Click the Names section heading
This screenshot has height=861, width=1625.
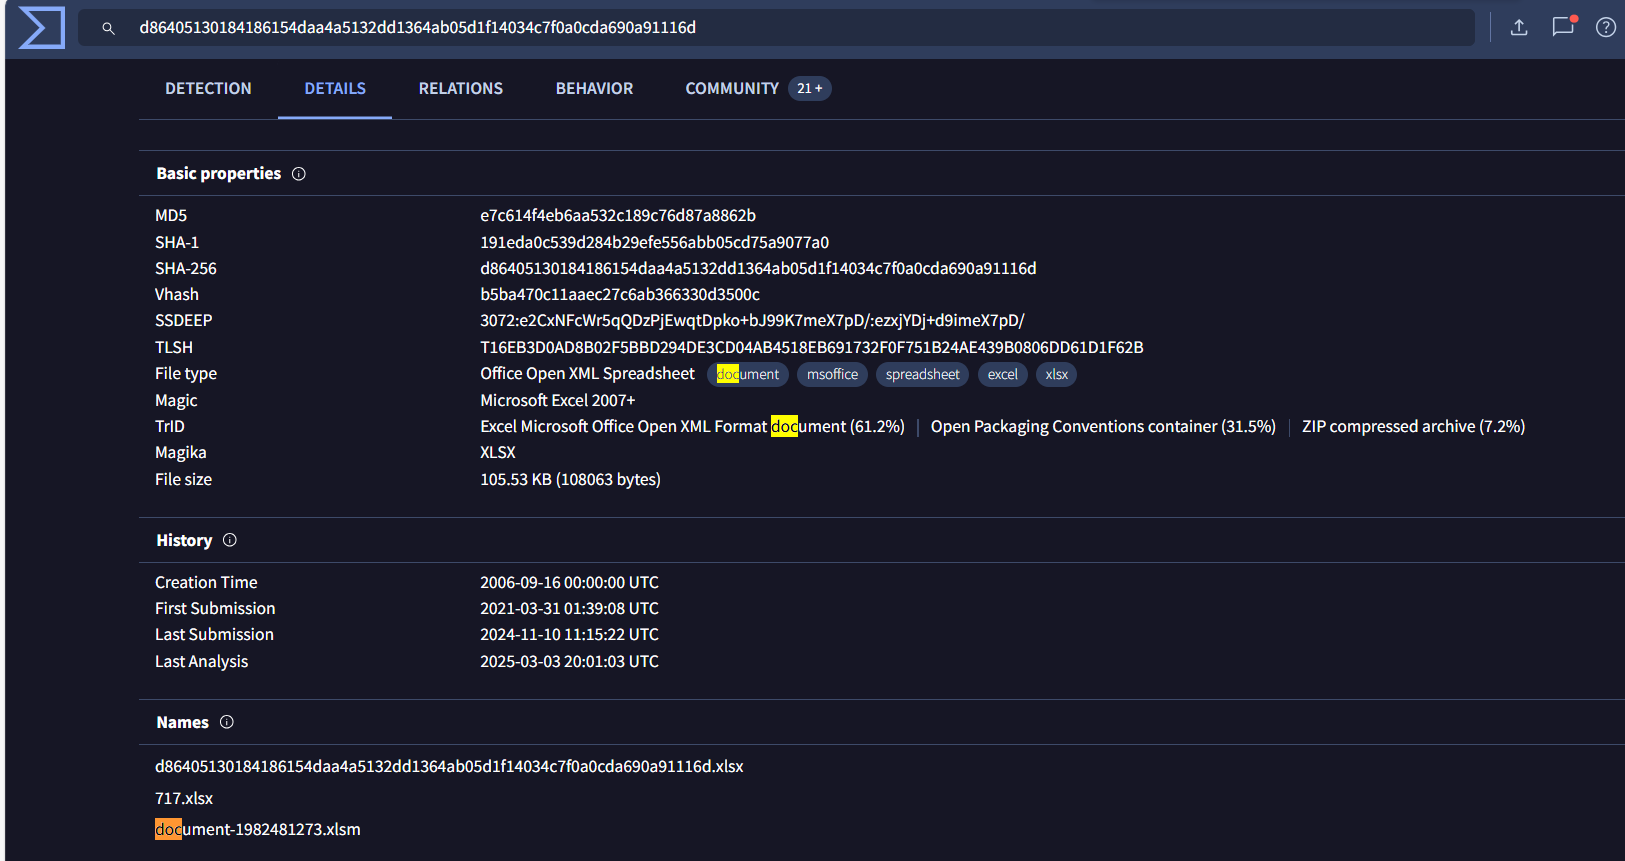[x=183, y=722]
